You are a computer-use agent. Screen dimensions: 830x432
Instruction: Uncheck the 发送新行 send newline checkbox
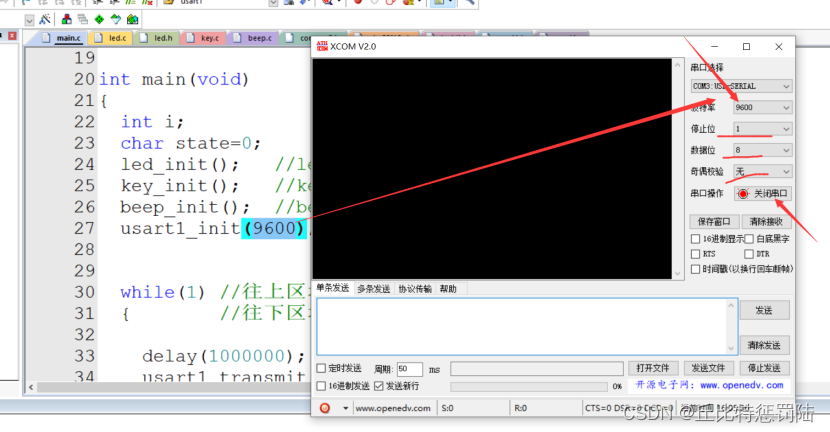[x=378, y=386]
